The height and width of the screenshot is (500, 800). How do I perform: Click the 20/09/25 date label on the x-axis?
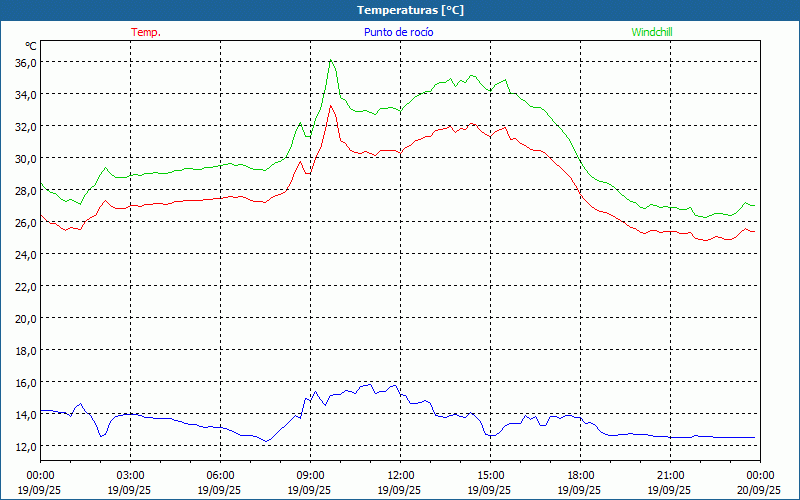click(760, 490)
